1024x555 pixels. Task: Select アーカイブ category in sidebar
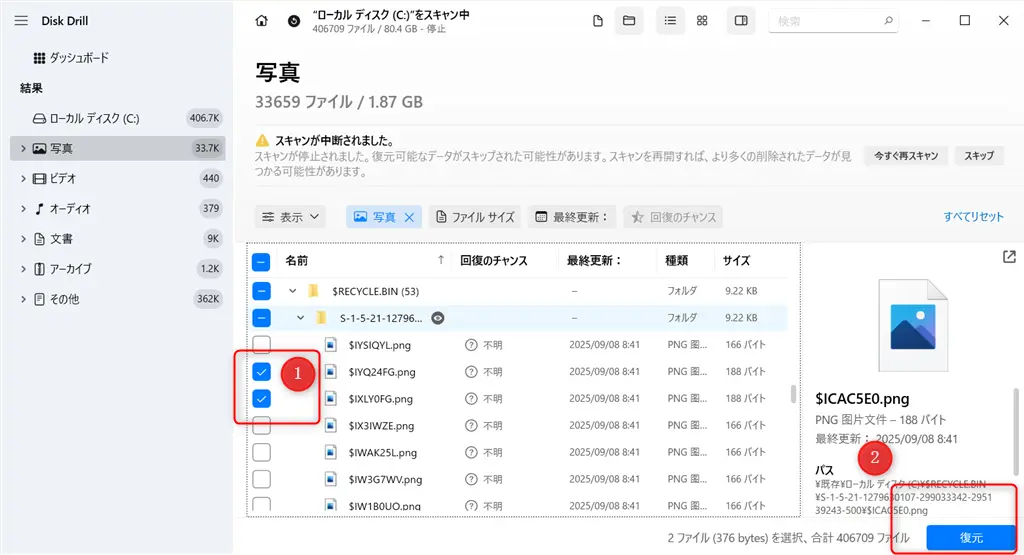pos(118,268)
